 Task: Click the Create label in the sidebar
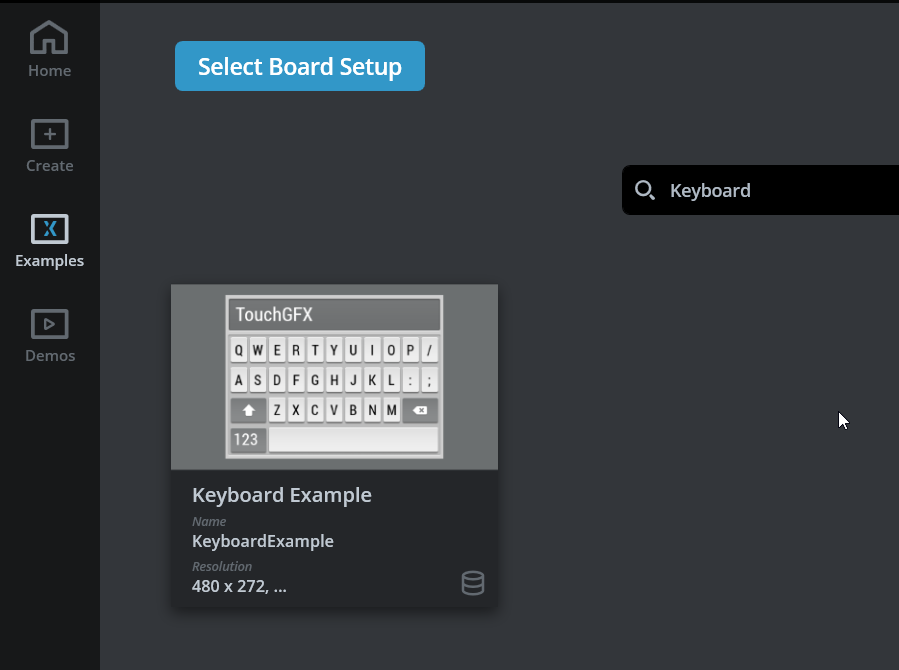click(x=49, y=165)
